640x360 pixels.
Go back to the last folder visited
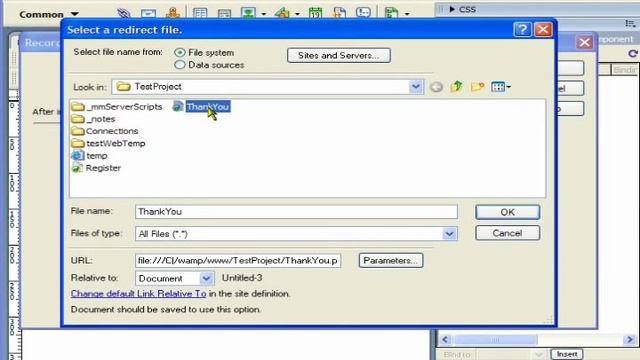[x=436, y=87]
